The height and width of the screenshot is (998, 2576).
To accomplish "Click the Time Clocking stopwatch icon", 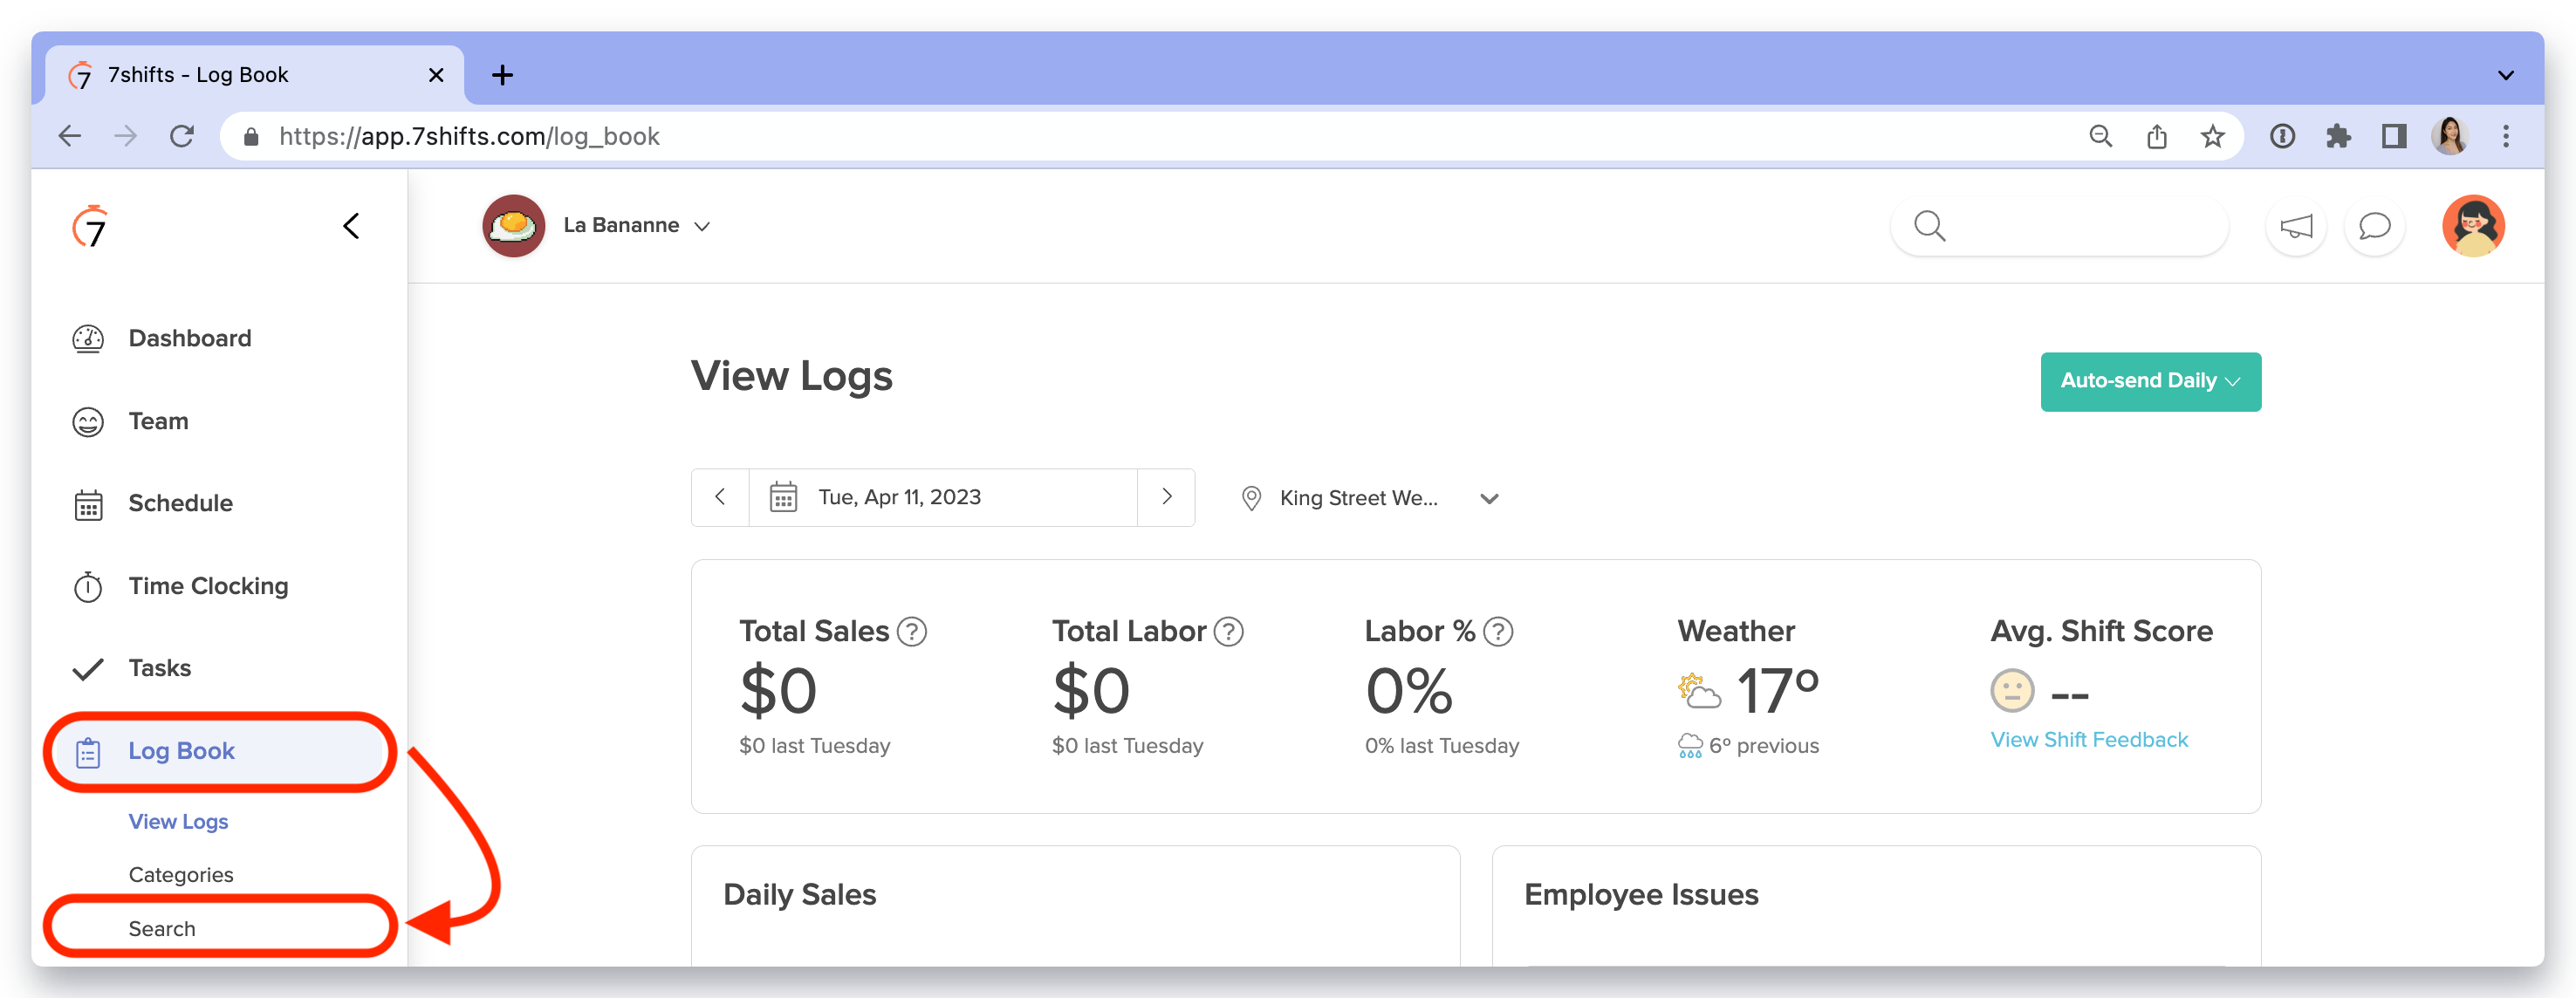I will (x=88, y=586).
